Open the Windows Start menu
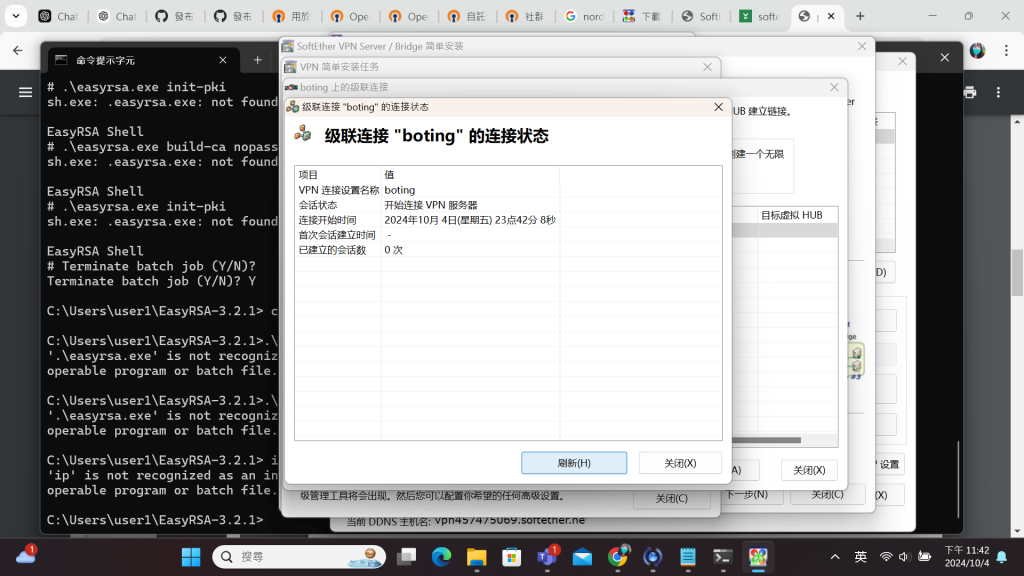Screen dimensions: 1024x576 pos(191,557)
